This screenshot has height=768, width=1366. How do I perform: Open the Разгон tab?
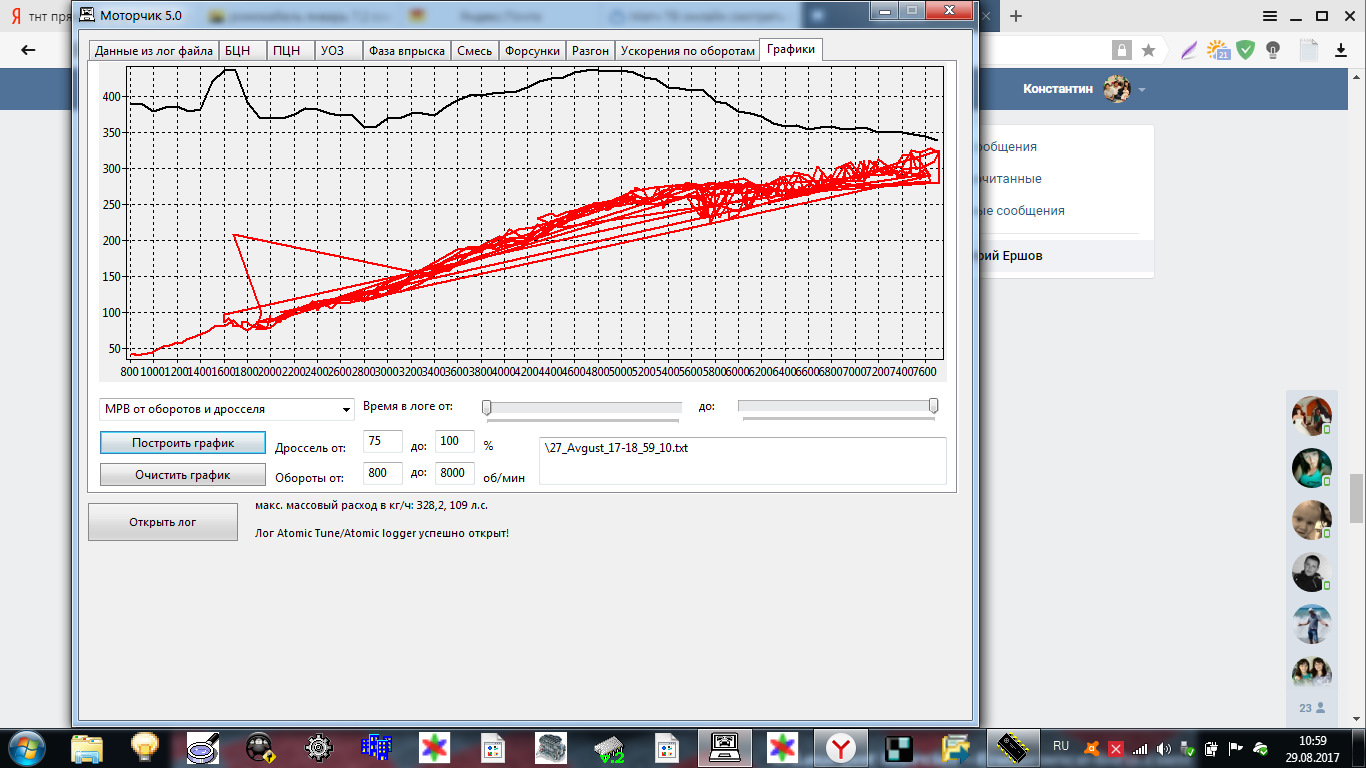[590, 51]
